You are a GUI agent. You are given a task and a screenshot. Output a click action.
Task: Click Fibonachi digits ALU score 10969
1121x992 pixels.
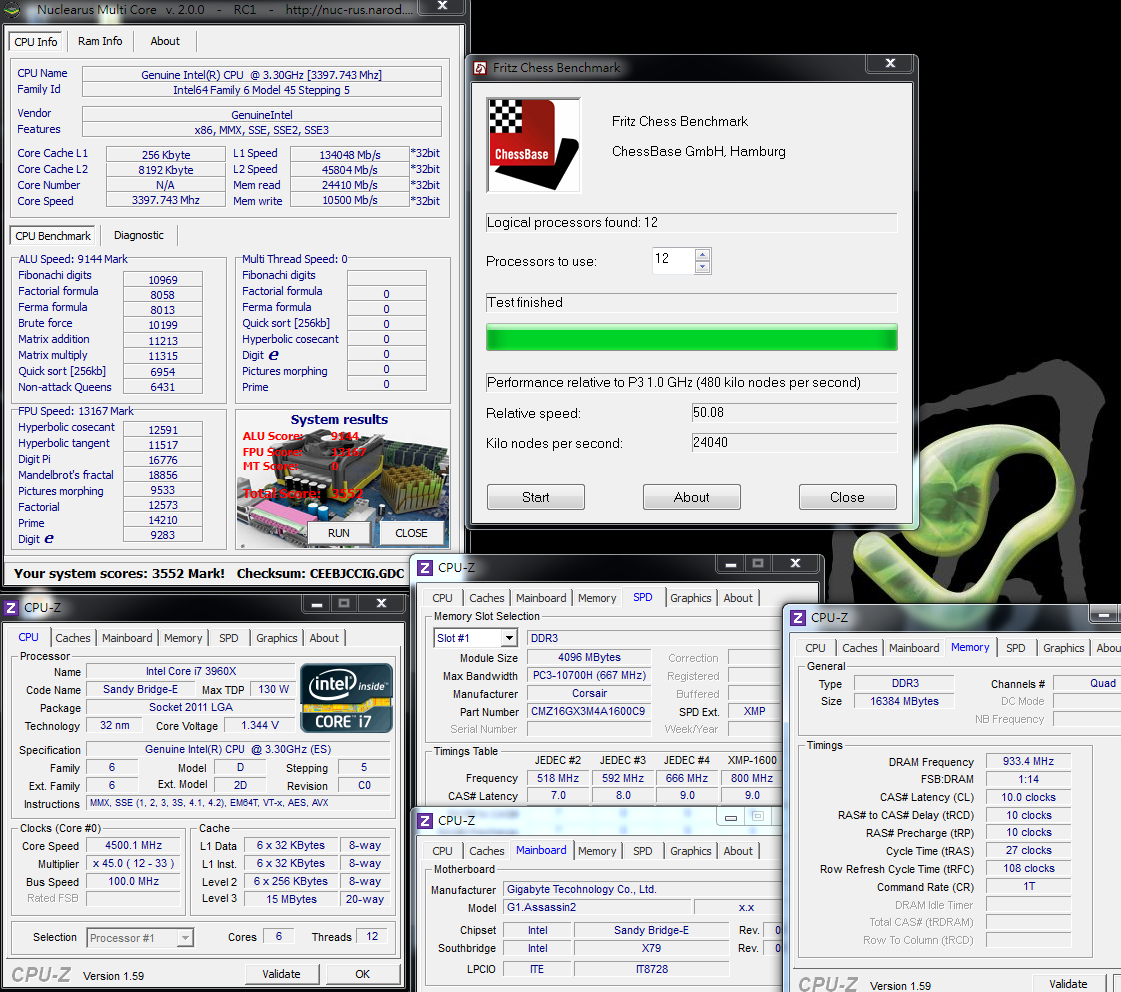click(163, 279)
